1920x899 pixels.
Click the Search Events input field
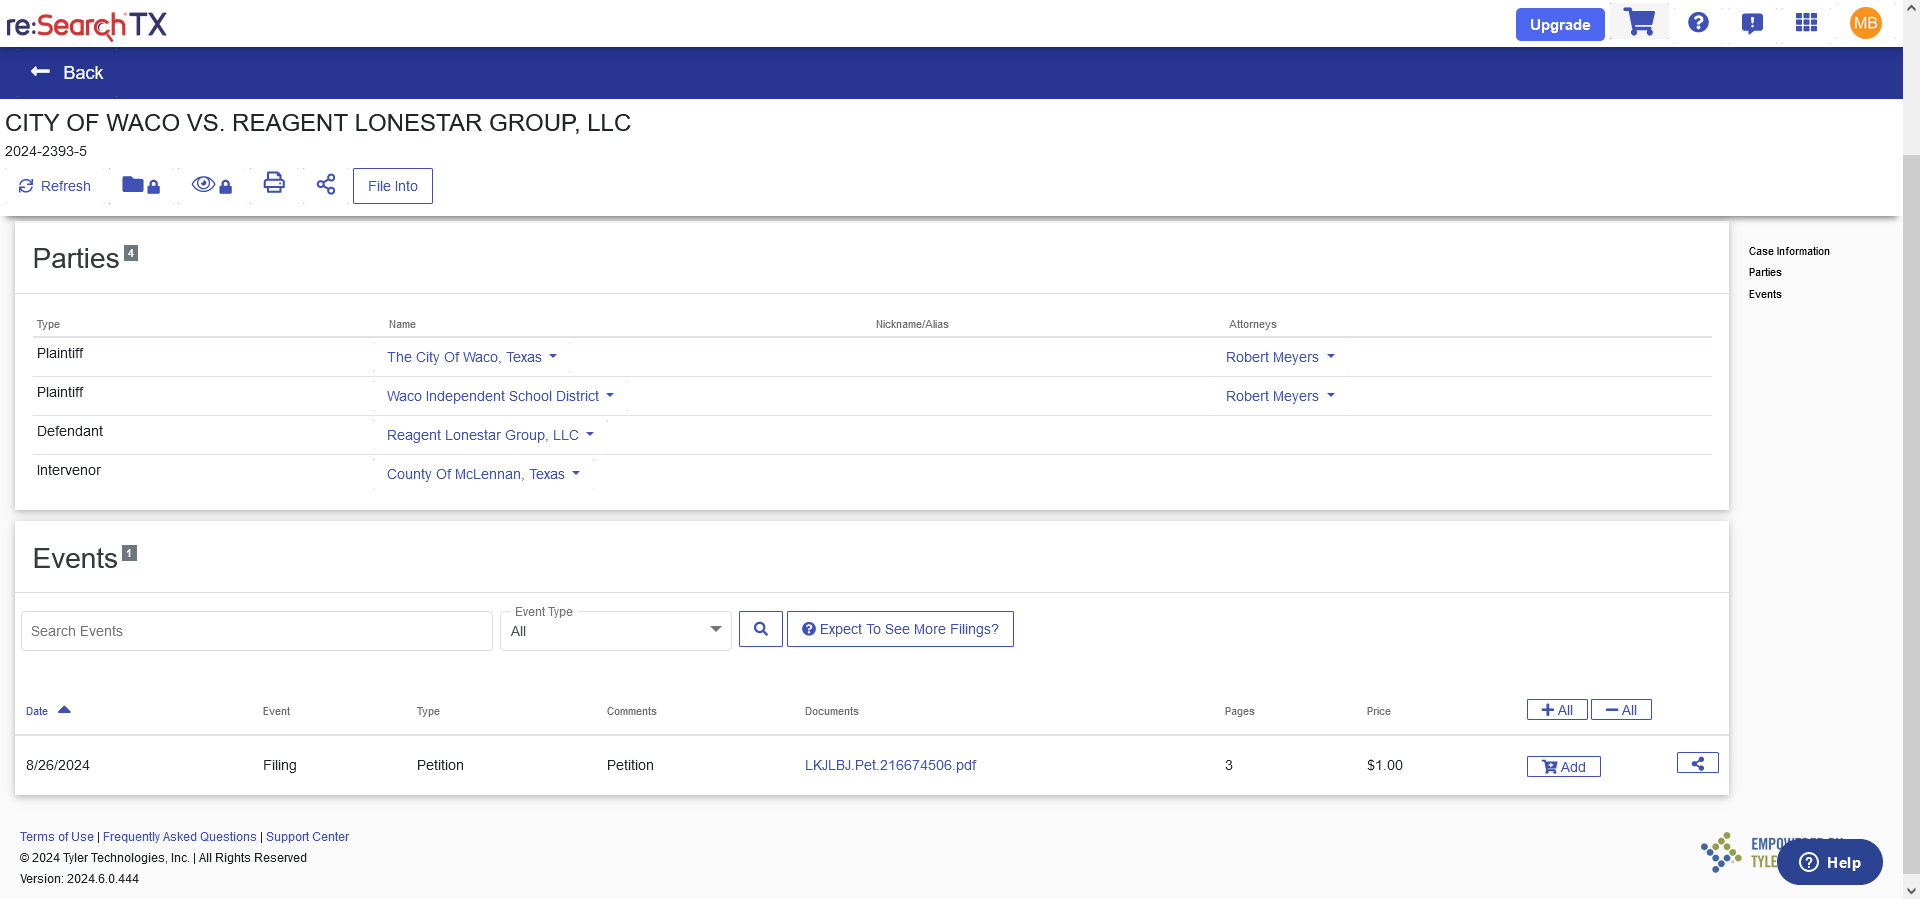coord(257,631)
